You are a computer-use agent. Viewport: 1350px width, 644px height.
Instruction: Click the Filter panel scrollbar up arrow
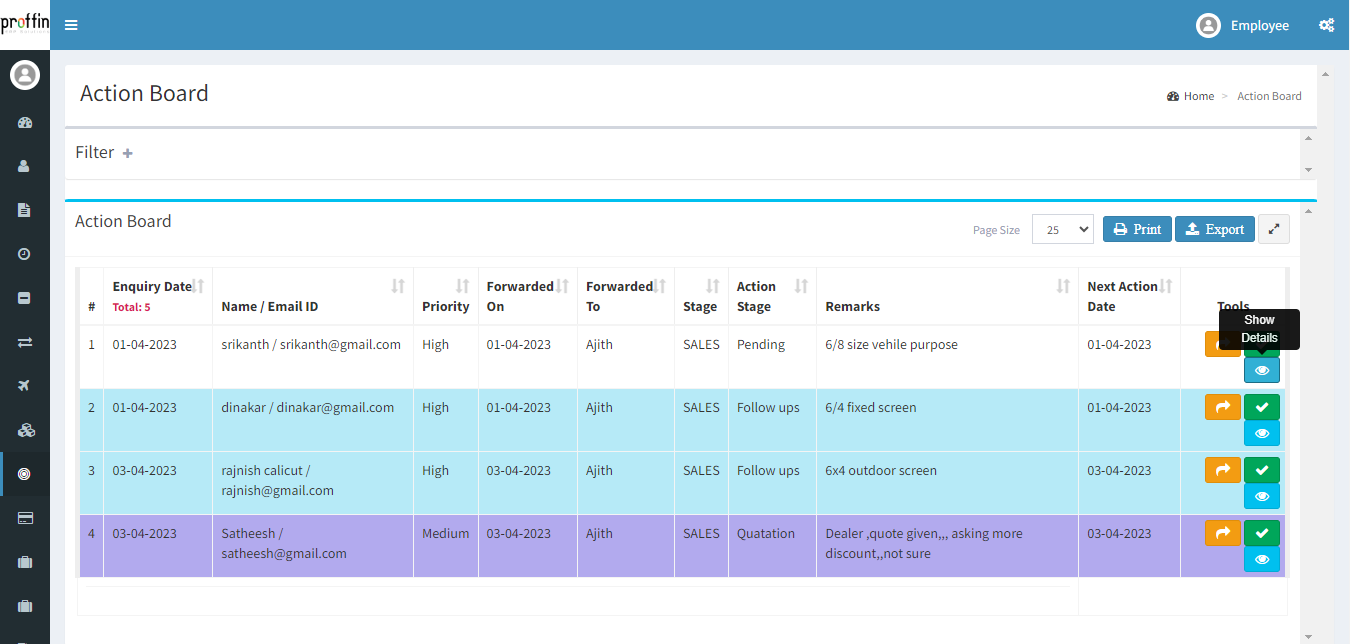point(1309,137)
